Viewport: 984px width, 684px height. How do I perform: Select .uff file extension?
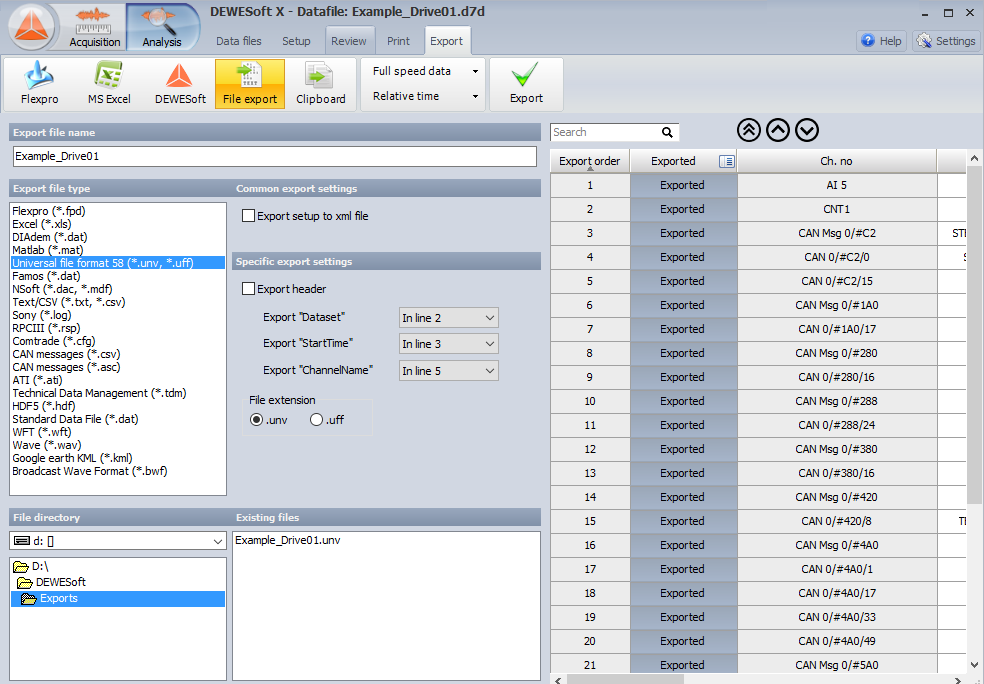tap(317, 420)
